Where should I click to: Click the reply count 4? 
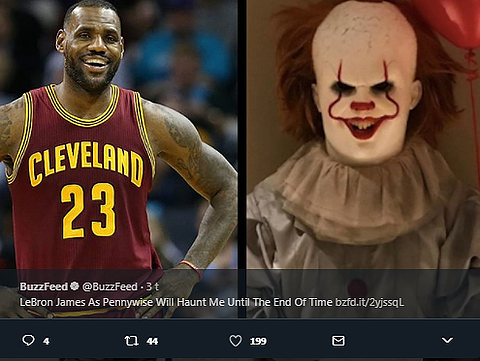[46, 341]
